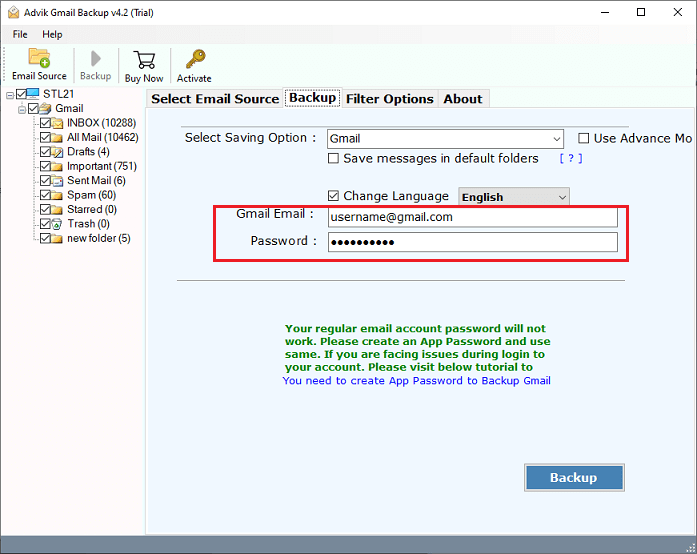Click the Advik app icon in title bar
Screen dimensions: 697x554
13,12
